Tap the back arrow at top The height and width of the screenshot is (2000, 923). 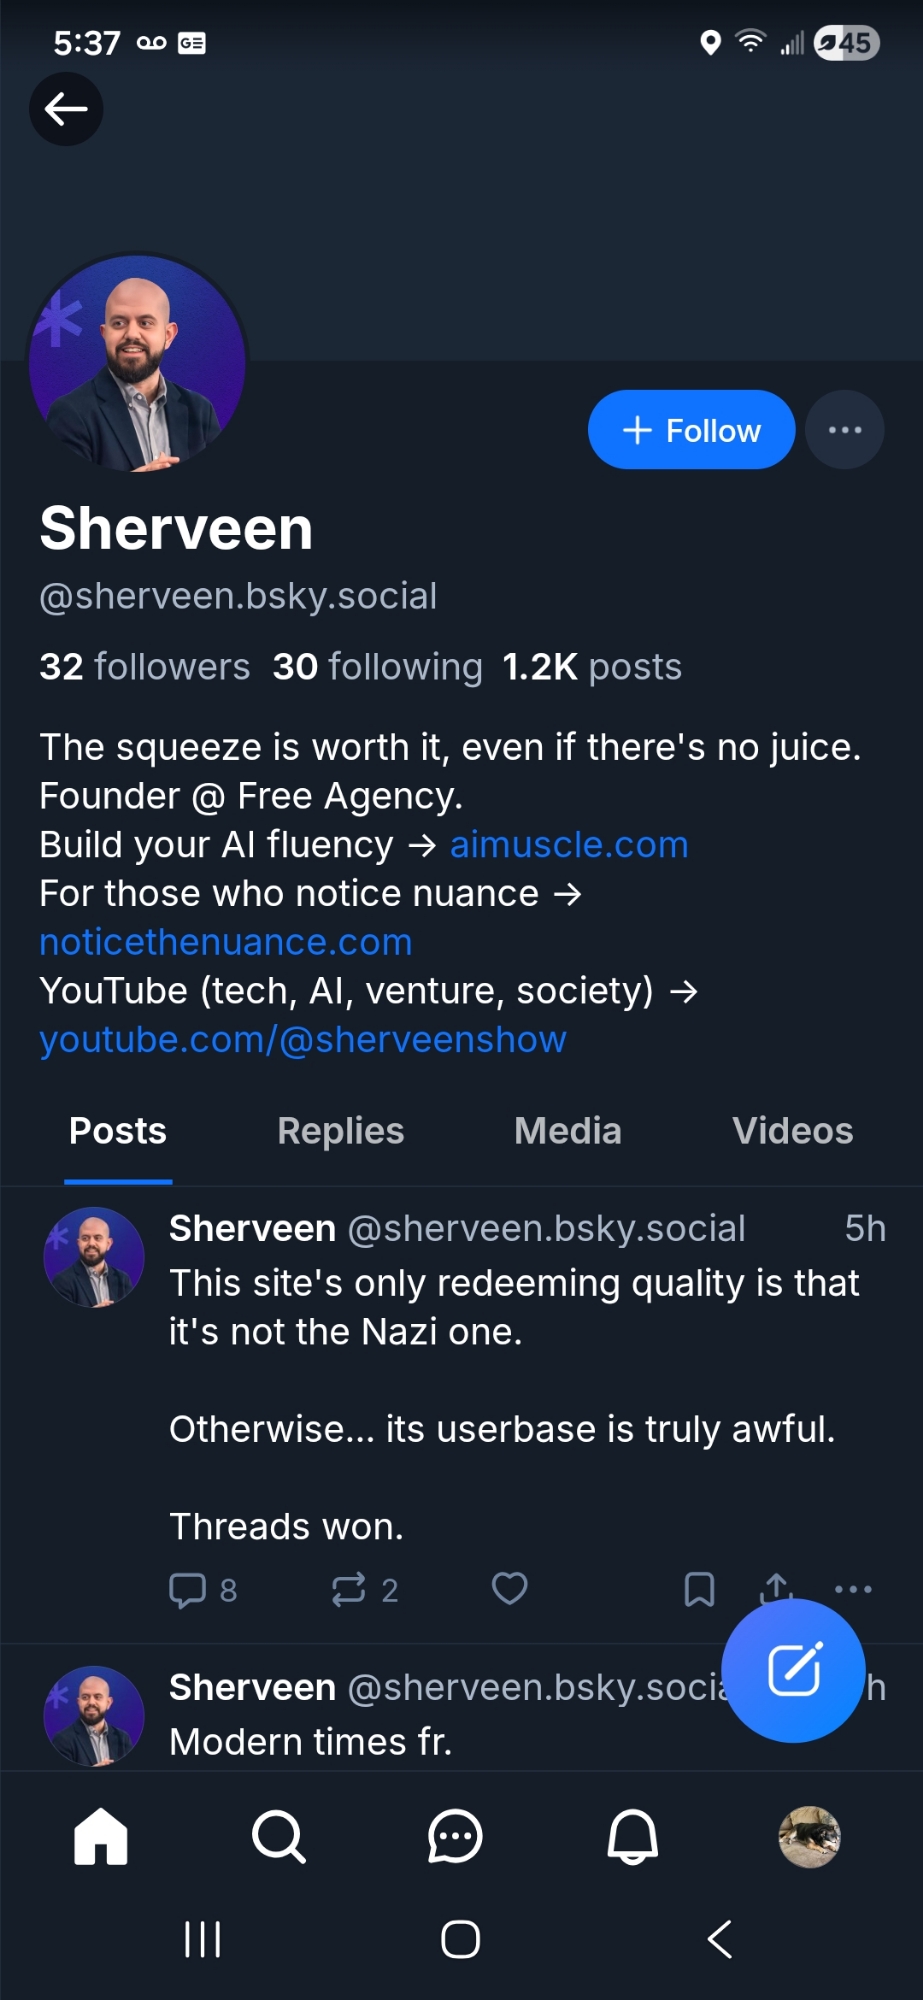point(66,109)
